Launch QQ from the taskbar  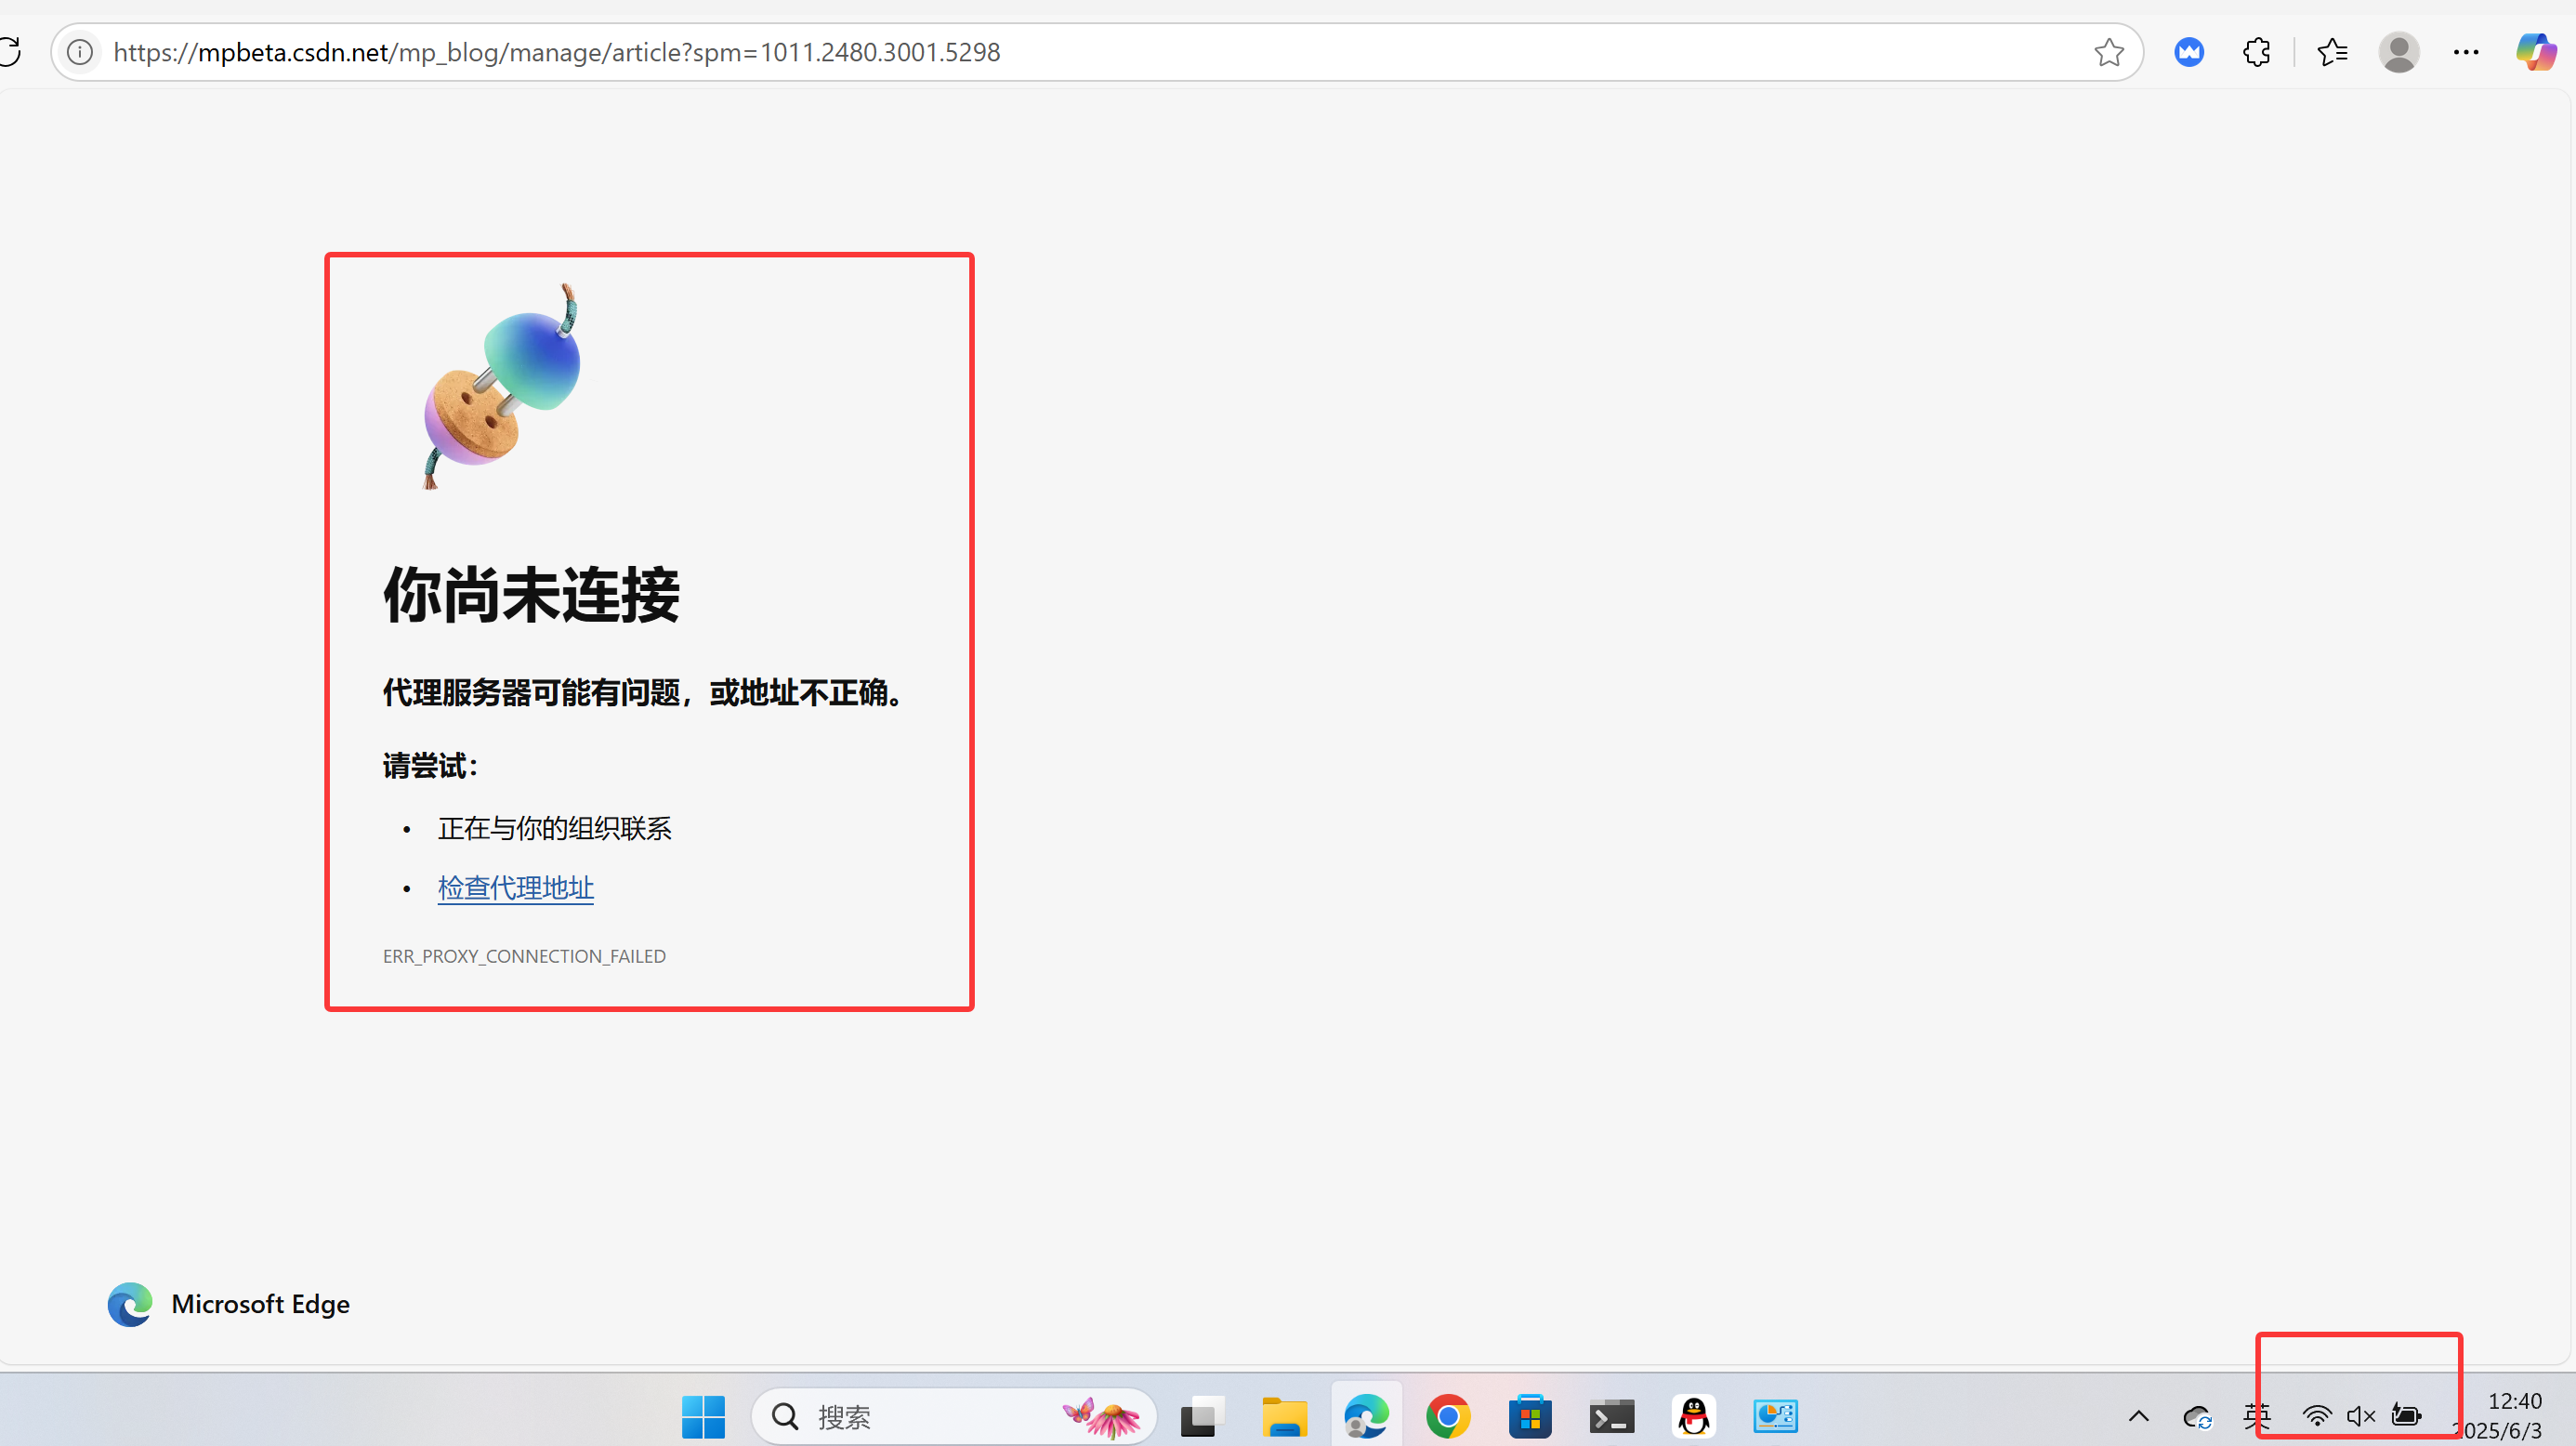1693,1416
